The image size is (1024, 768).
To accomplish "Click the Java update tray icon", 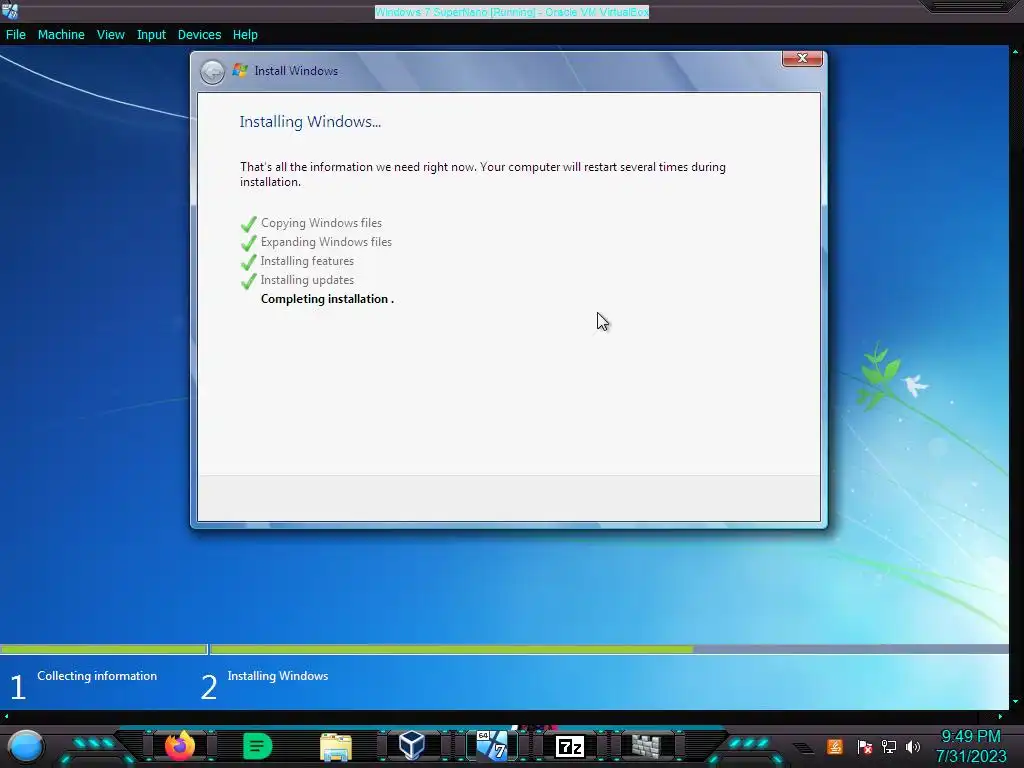I will (x=835, y=746).
